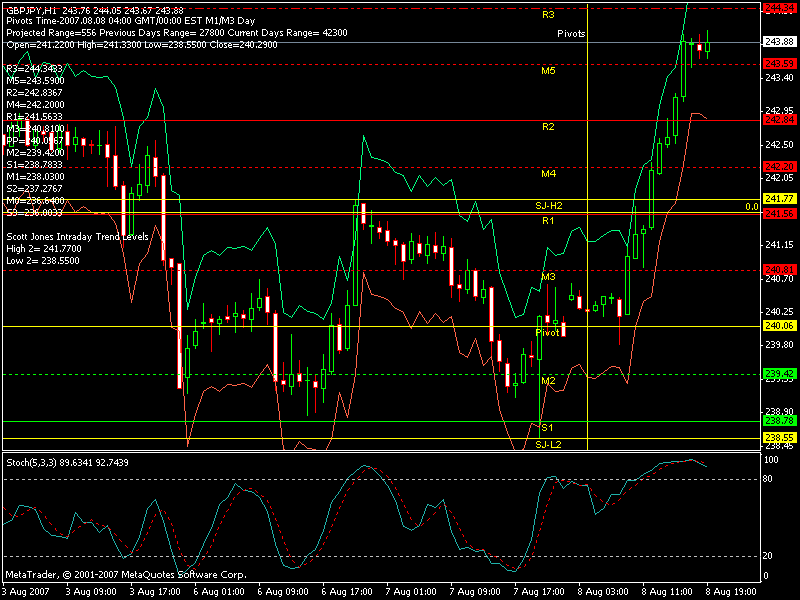The height and width of the screenshot is (600, 800).
Task: Click the green 239.42 price tag
Action: point(778,374)
